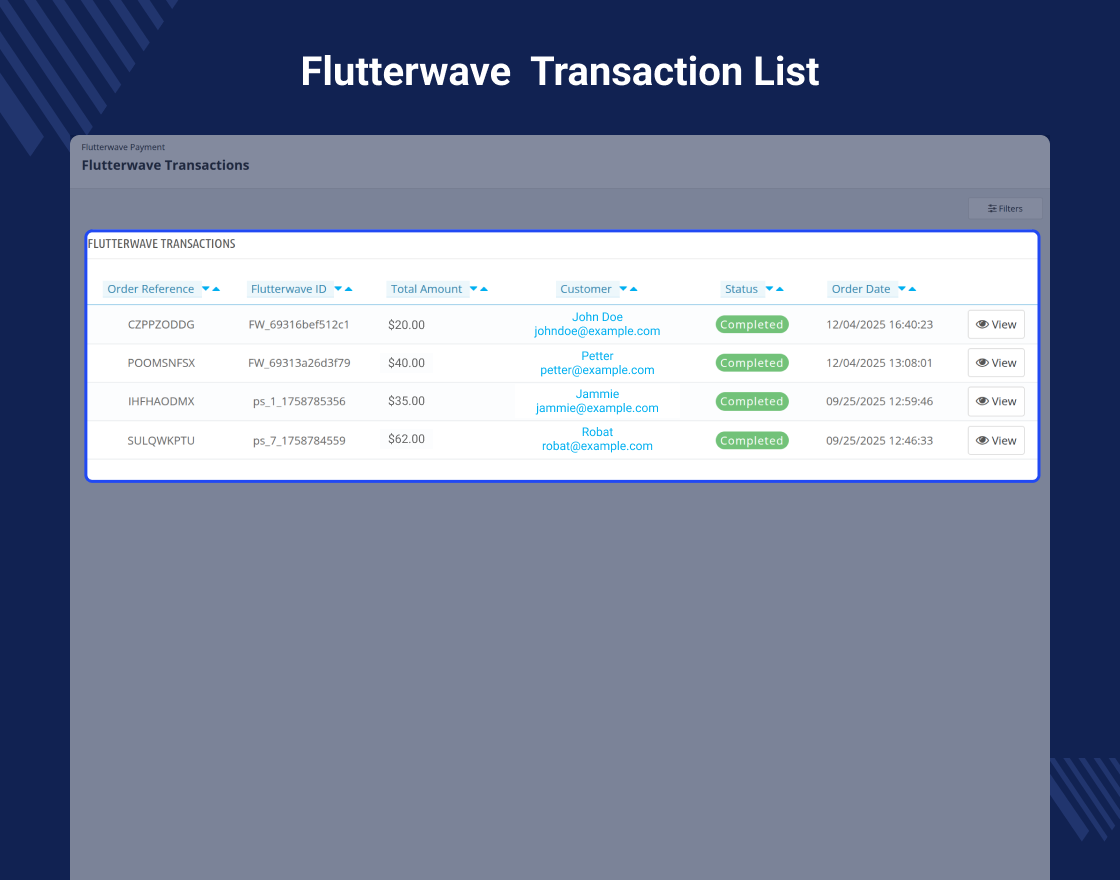Open the johndoe@example.com email link
The height and width of the screenshot is (880, 1120).
pos(597,331)
